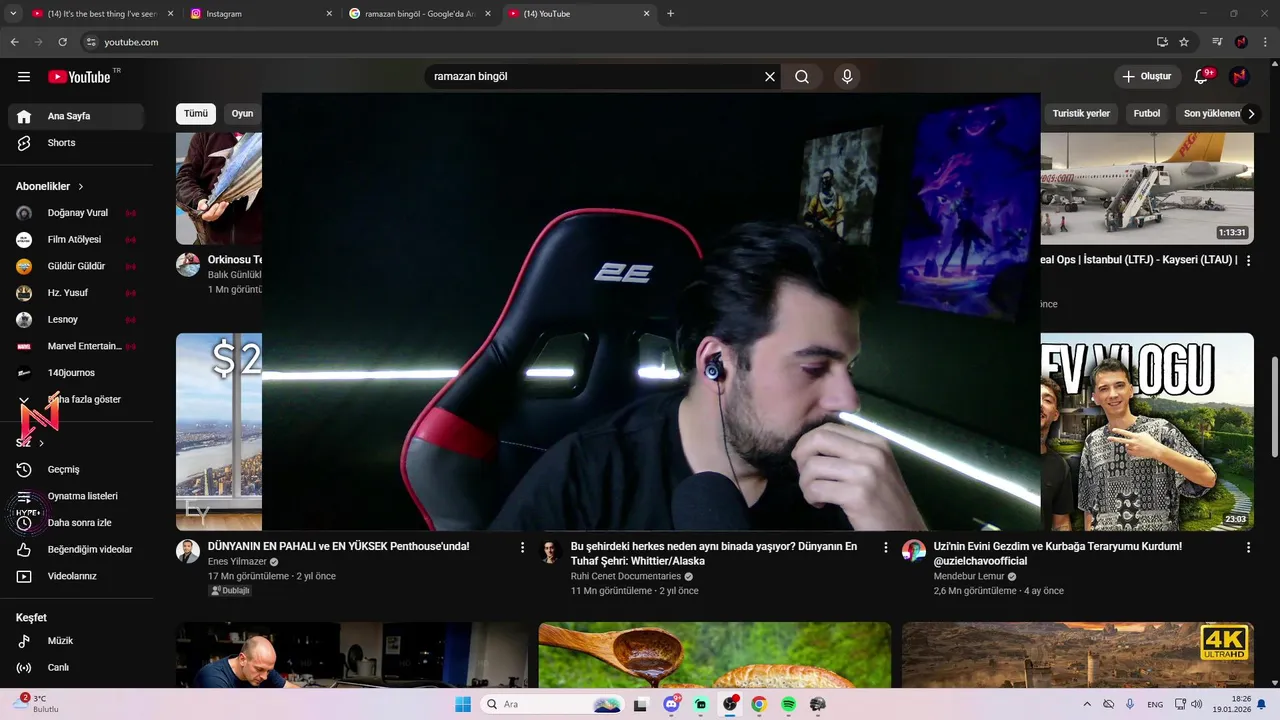1280x720 pixels.
Task: Click the install app icon in address bar
Action: [x=1162, y=42]
